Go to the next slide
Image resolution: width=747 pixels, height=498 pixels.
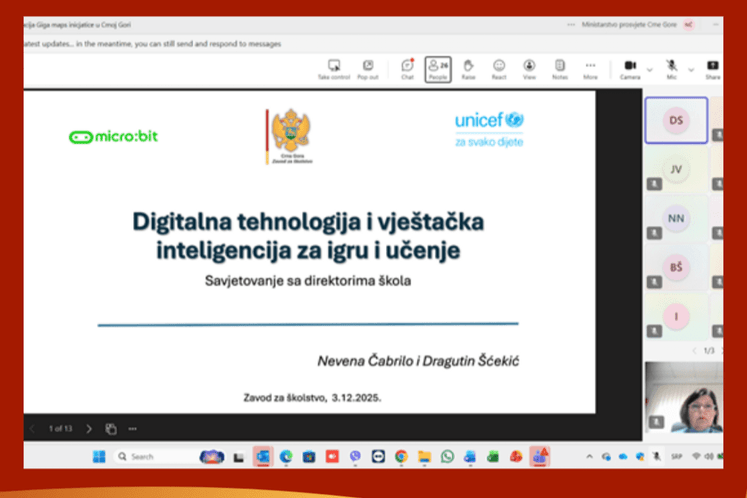89,428
